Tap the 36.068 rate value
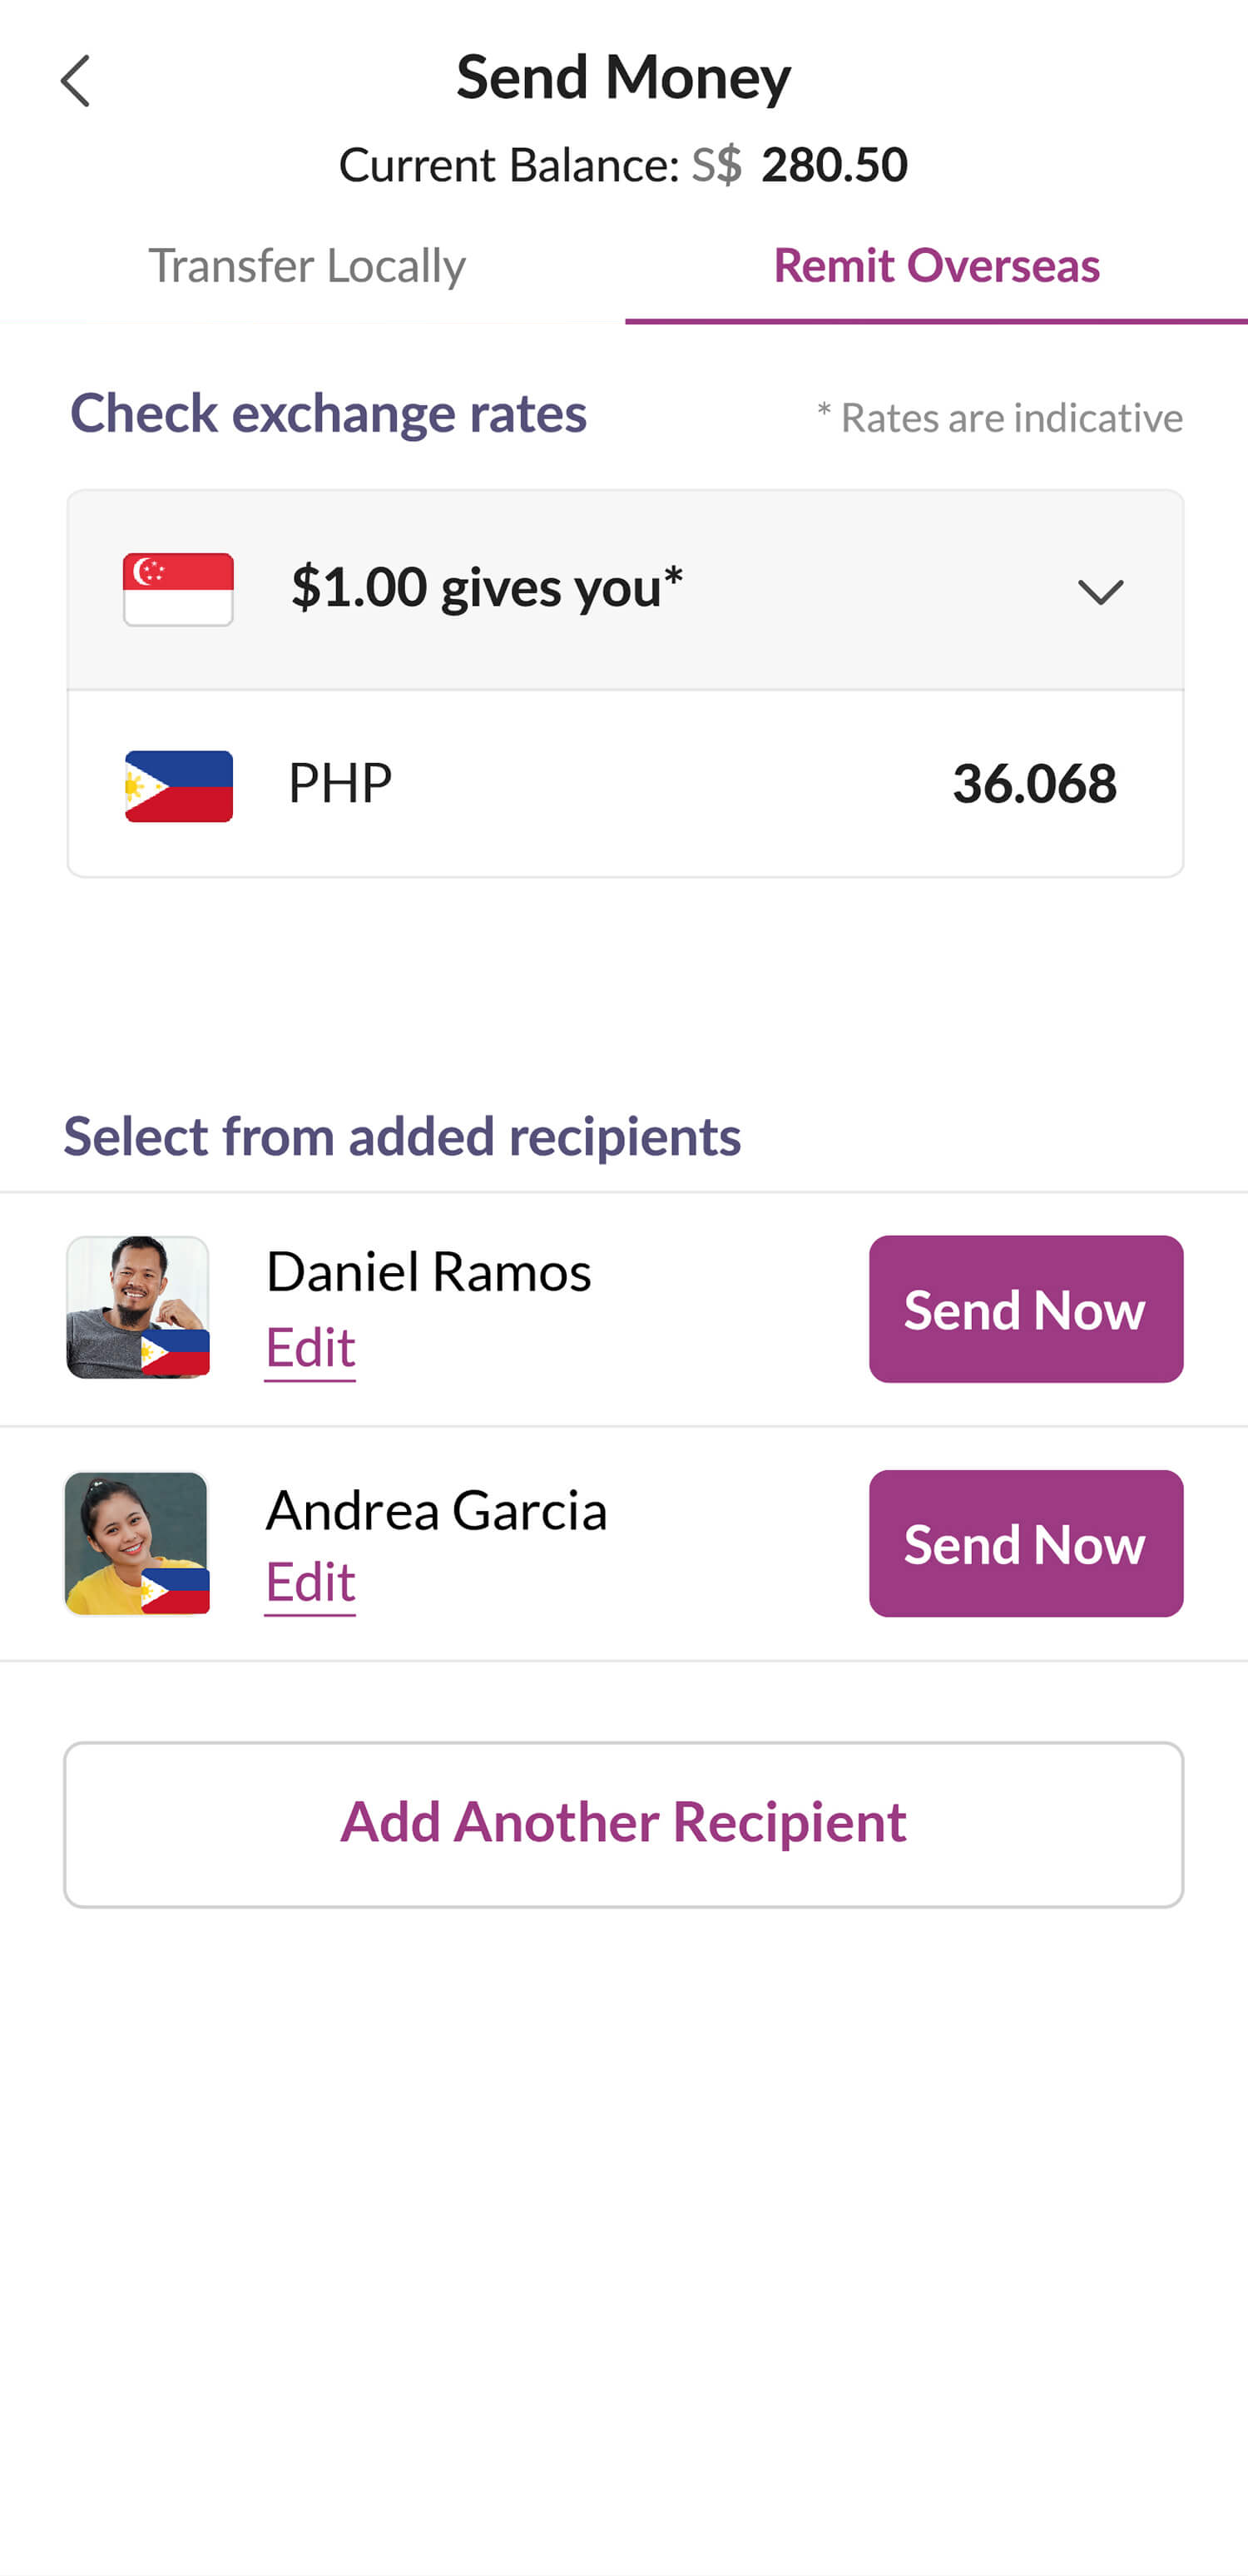Viewport: 1248px width, 2576px height. [x=1034, y=783]
